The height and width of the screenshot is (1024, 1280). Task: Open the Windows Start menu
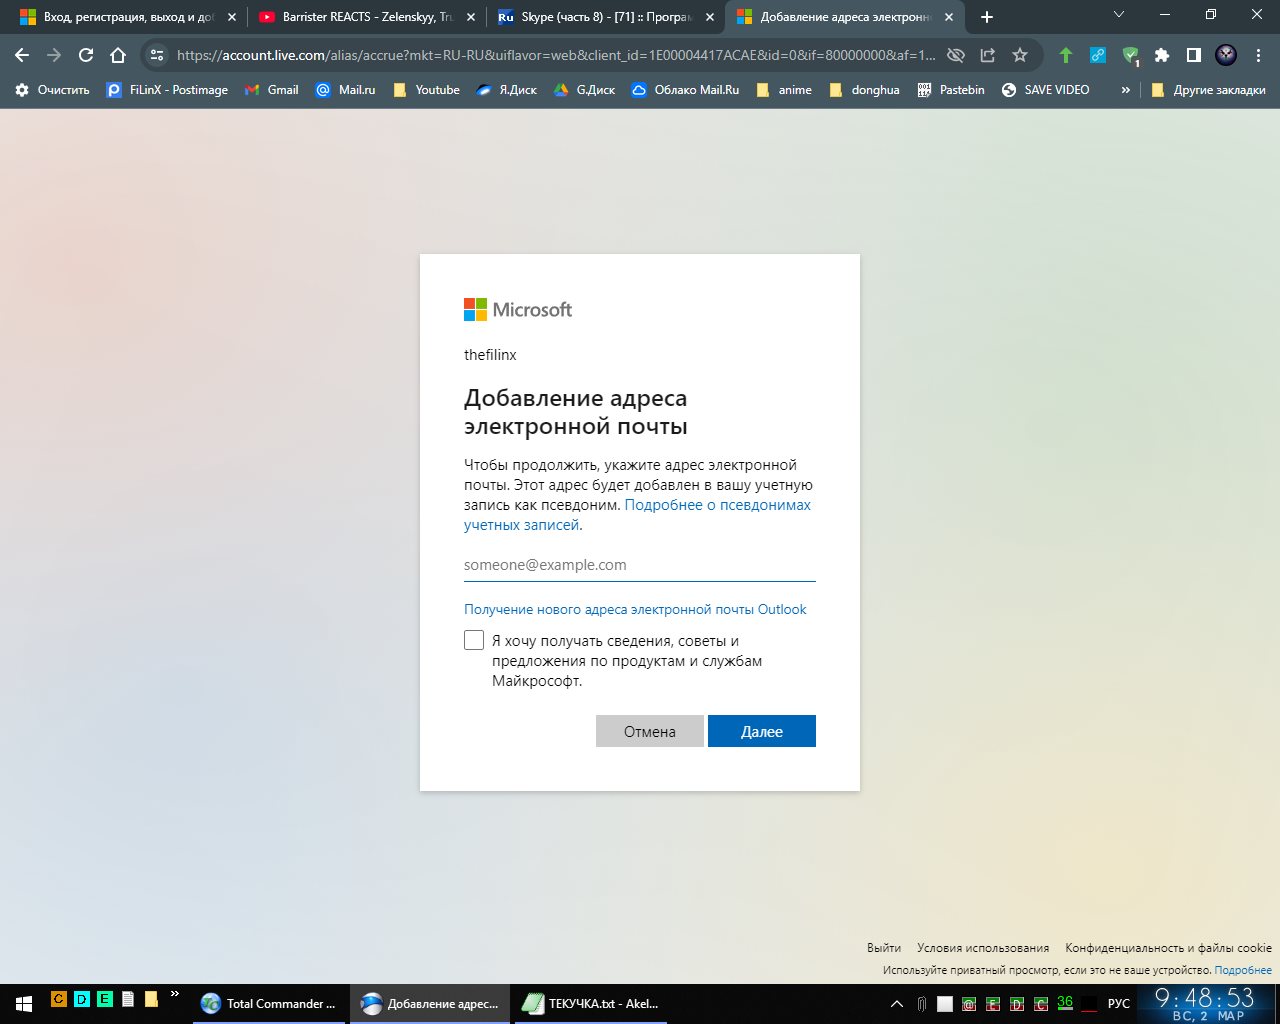pos(24,1003)
